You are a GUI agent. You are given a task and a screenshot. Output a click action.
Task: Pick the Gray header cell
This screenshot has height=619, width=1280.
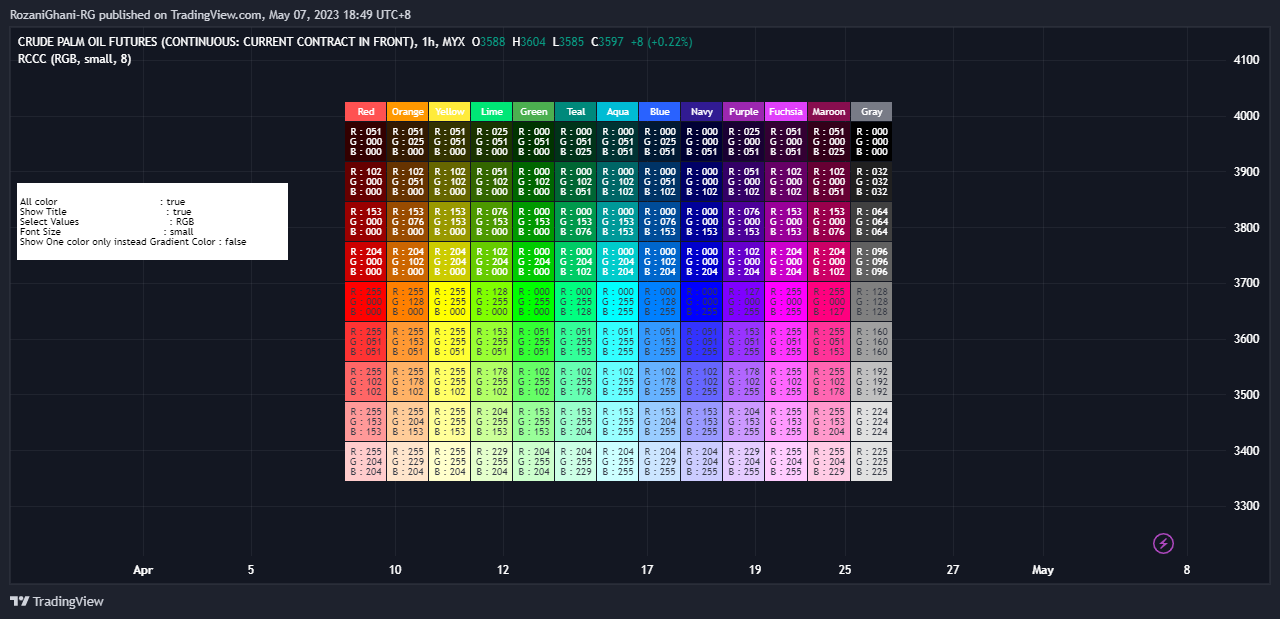[x=871, y=112]
